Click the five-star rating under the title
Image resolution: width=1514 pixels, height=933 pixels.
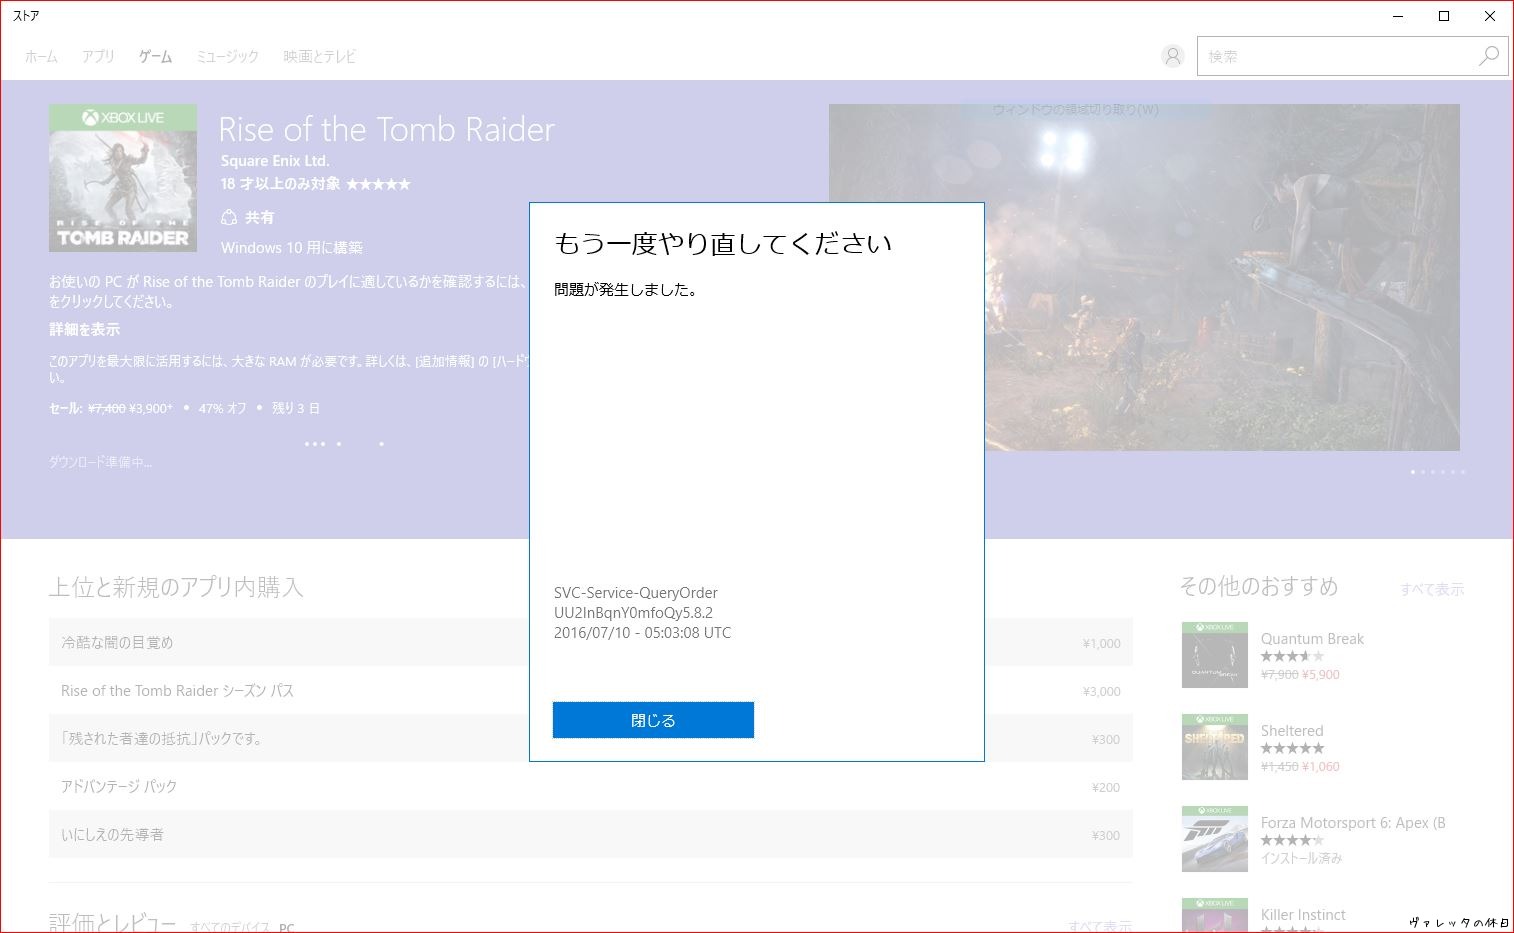(378, 184)
